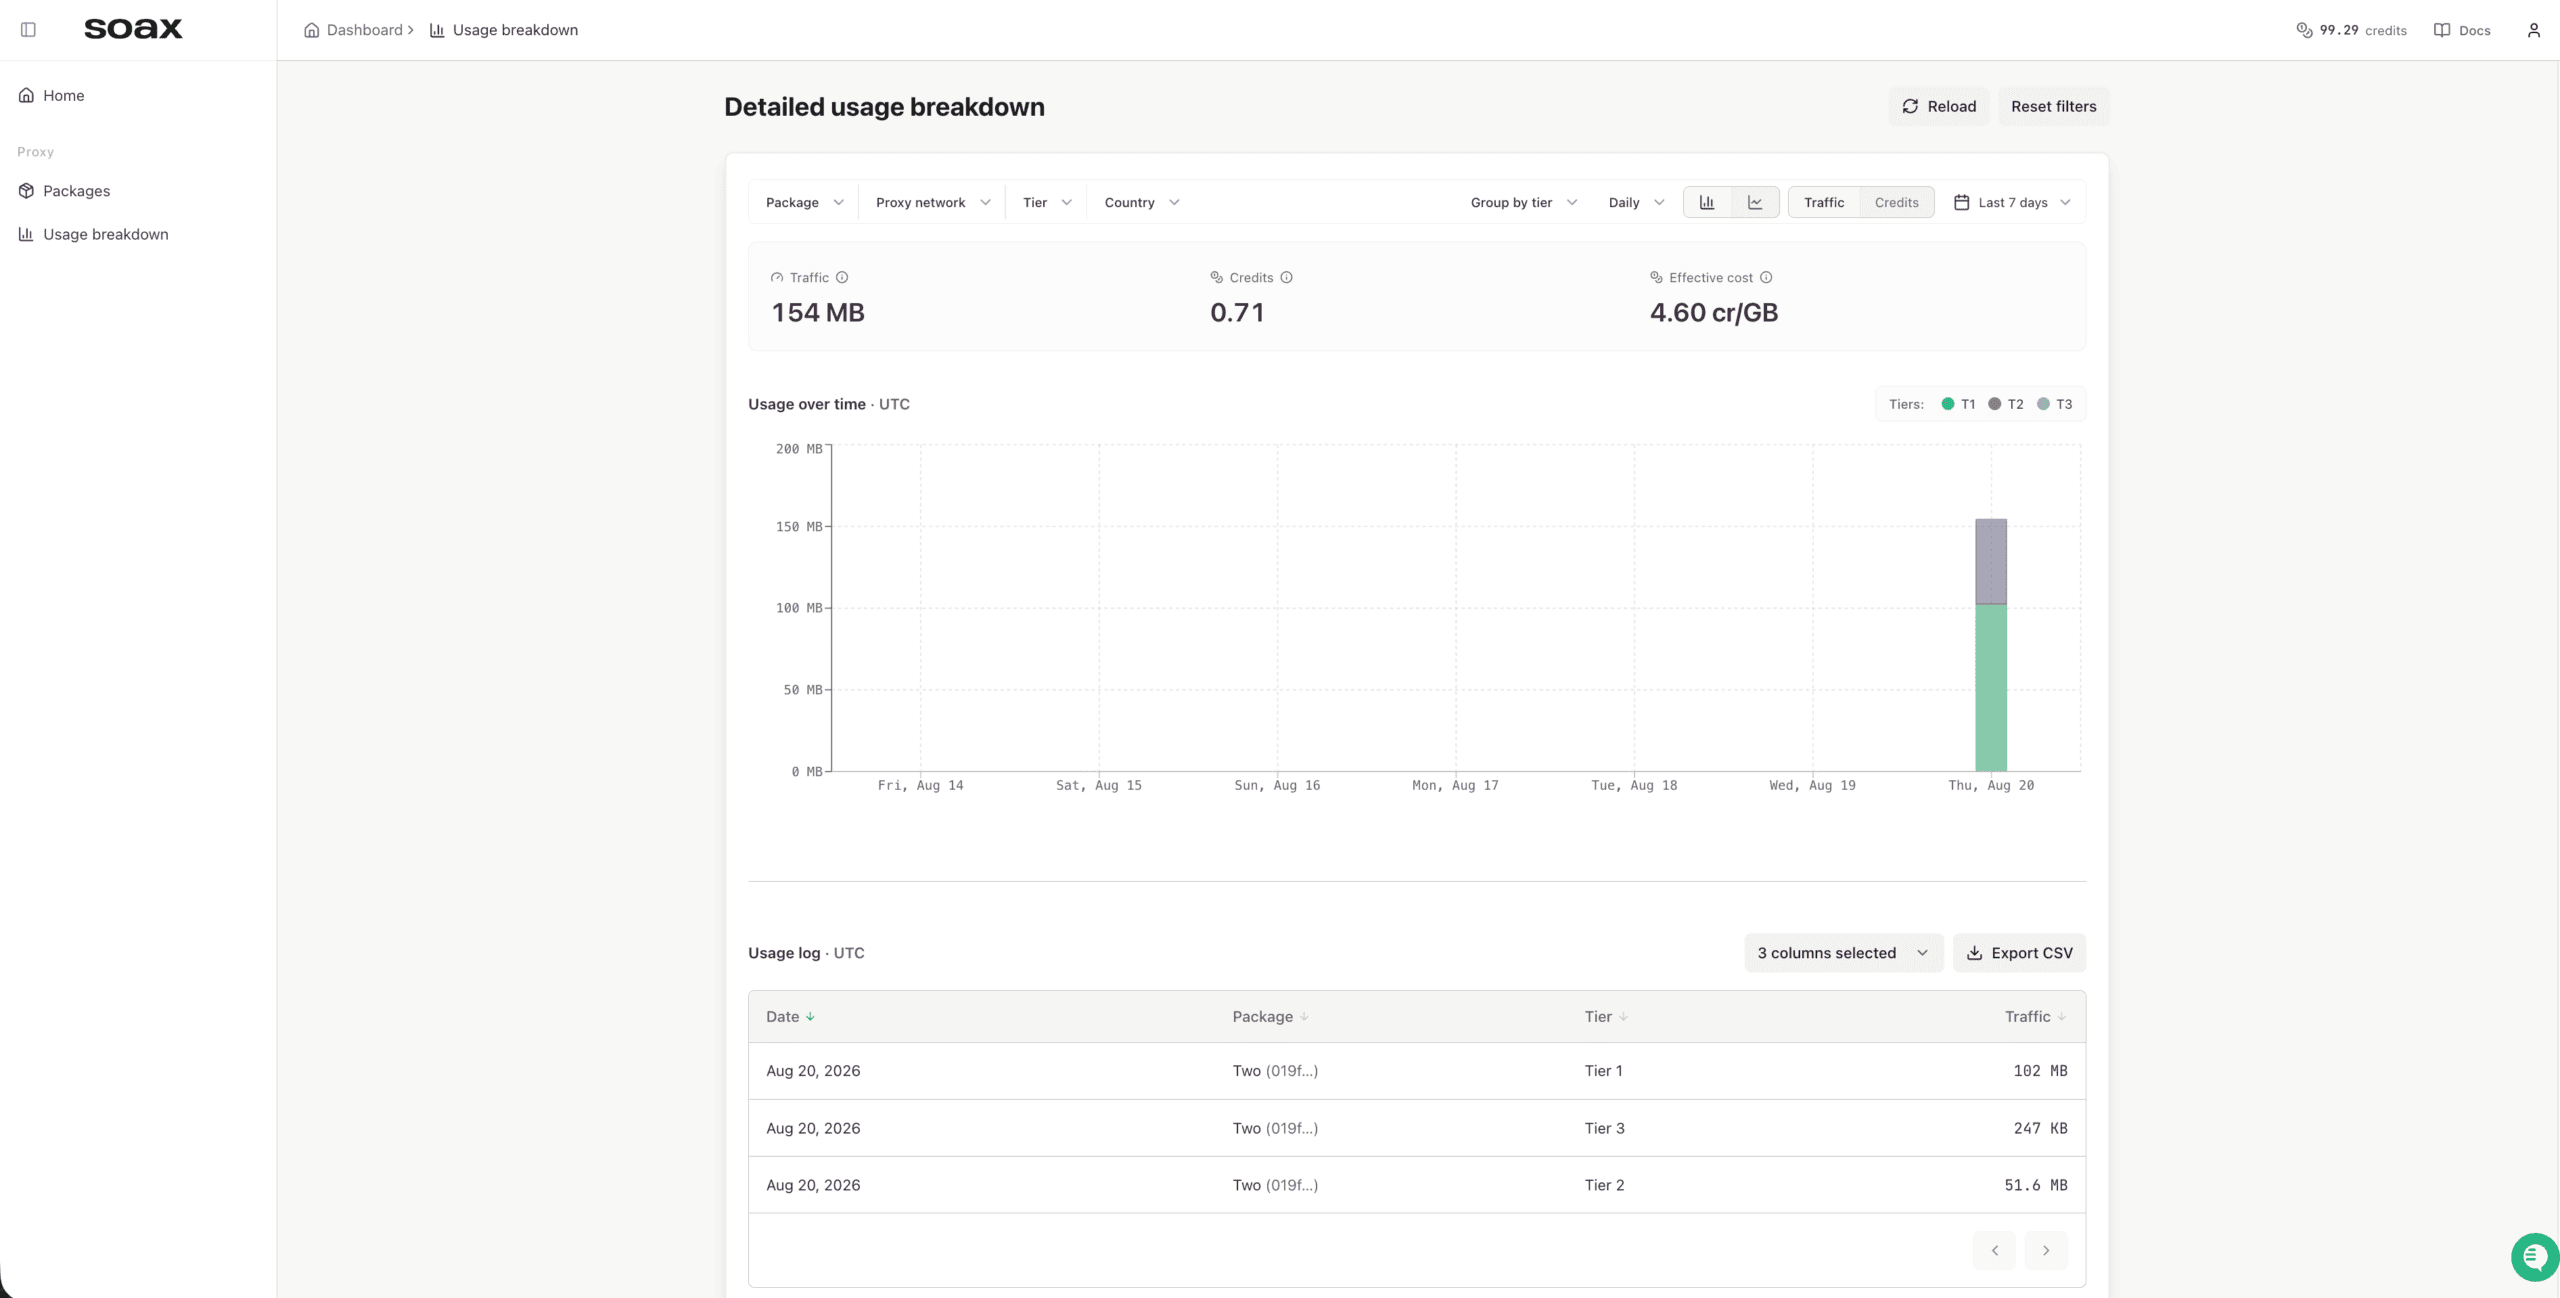The width and height of the screenshot is (2560, 1298).
Task: Open the Daily interval dropdown
Action: [x=1636, y=202]
